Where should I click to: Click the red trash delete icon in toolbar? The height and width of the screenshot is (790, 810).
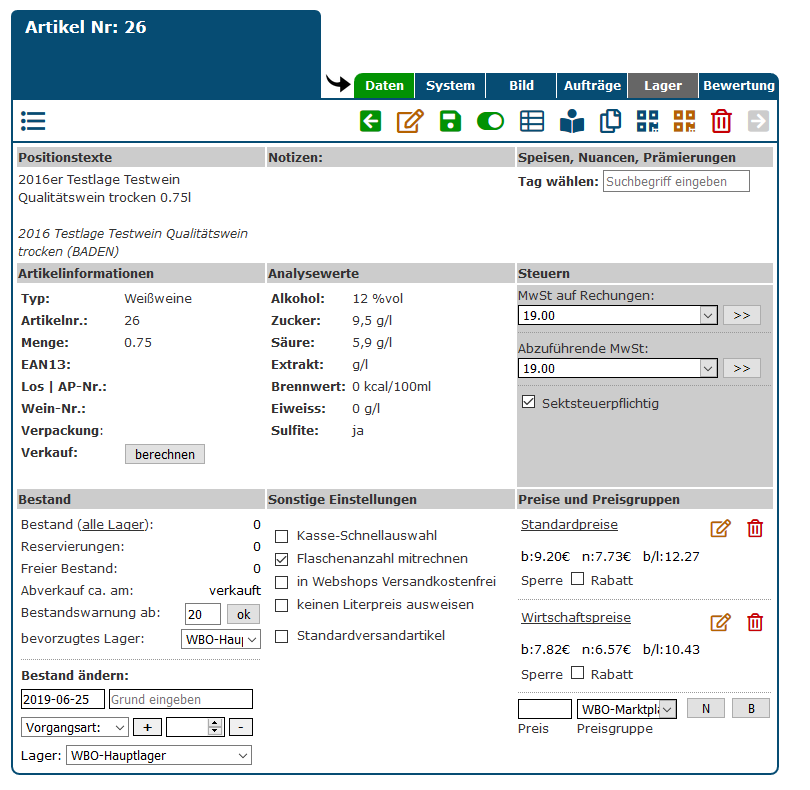(721, 122)
